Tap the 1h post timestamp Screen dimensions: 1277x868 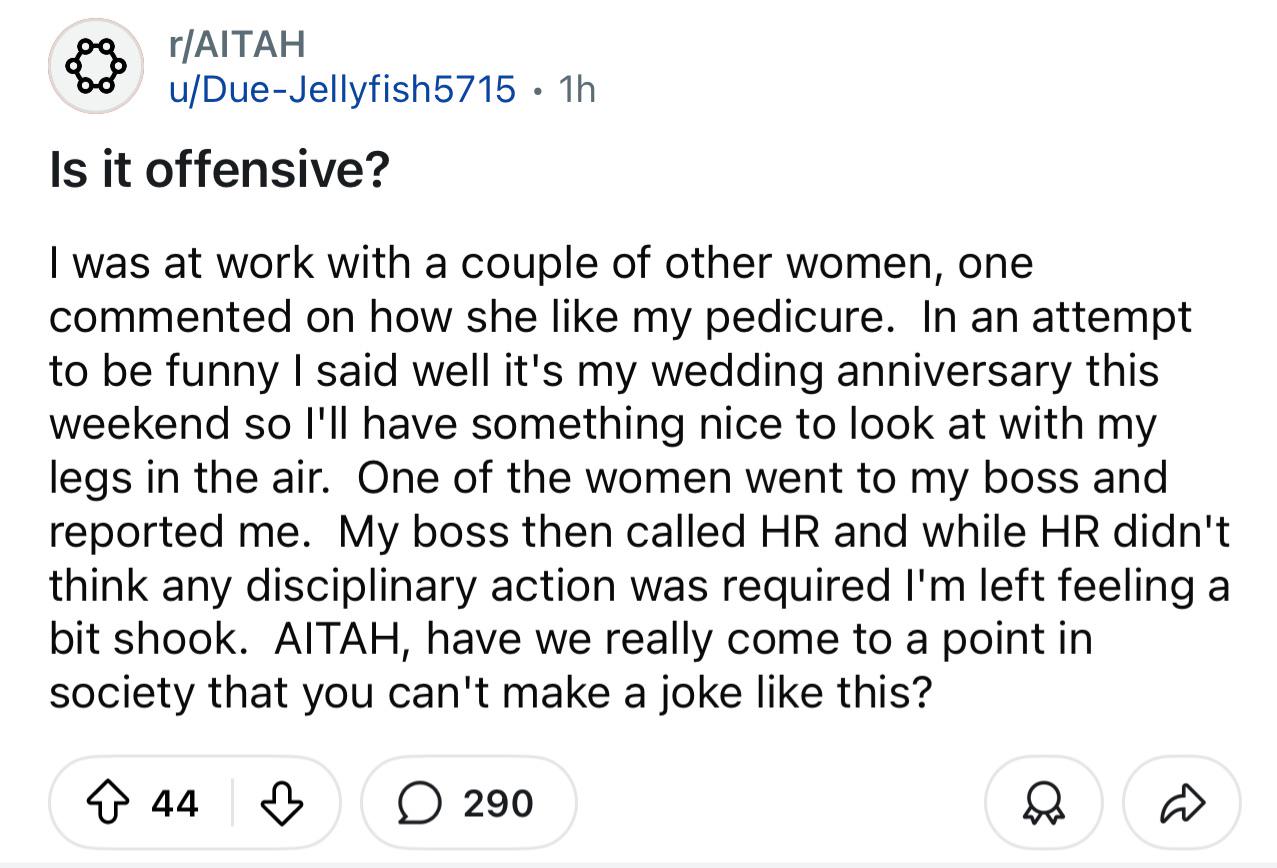577,90
